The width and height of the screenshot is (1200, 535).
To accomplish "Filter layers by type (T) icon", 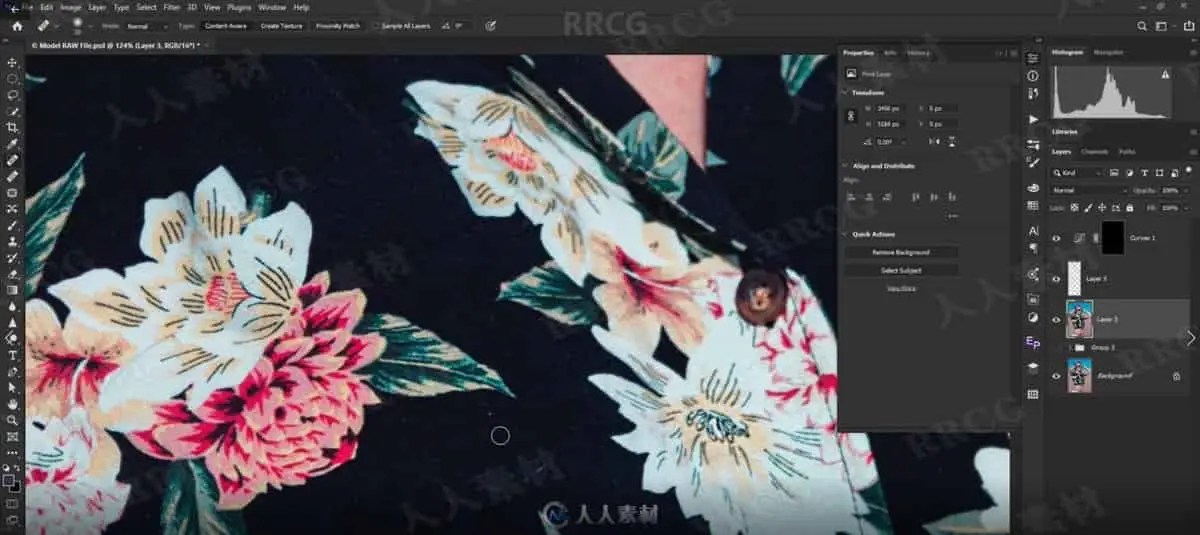I will click(1145, 173).
